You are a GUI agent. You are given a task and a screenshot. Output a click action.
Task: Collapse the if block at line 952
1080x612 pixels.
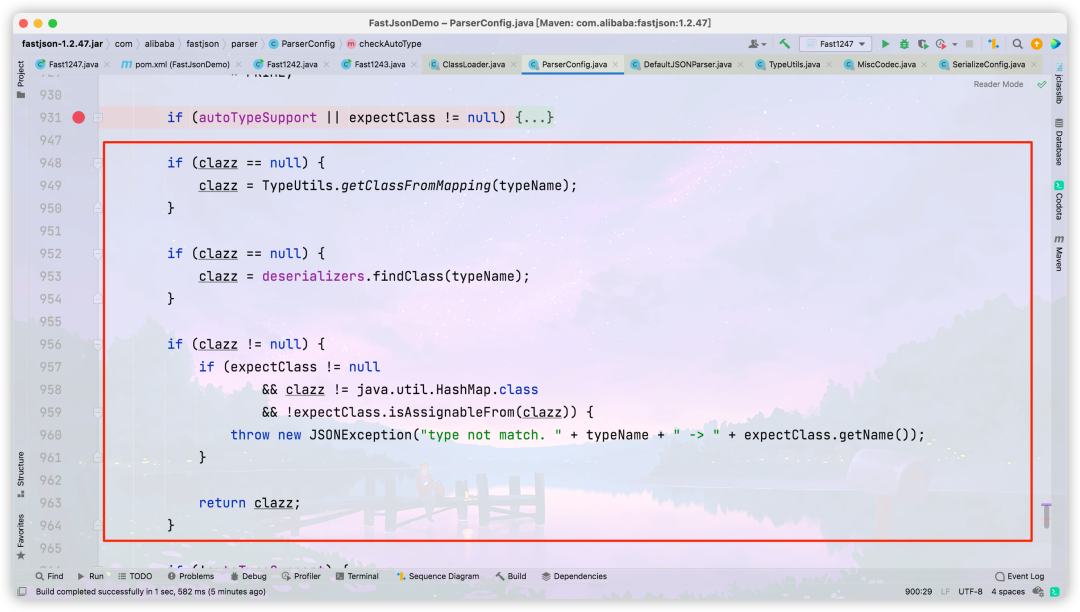pos(98,254)
